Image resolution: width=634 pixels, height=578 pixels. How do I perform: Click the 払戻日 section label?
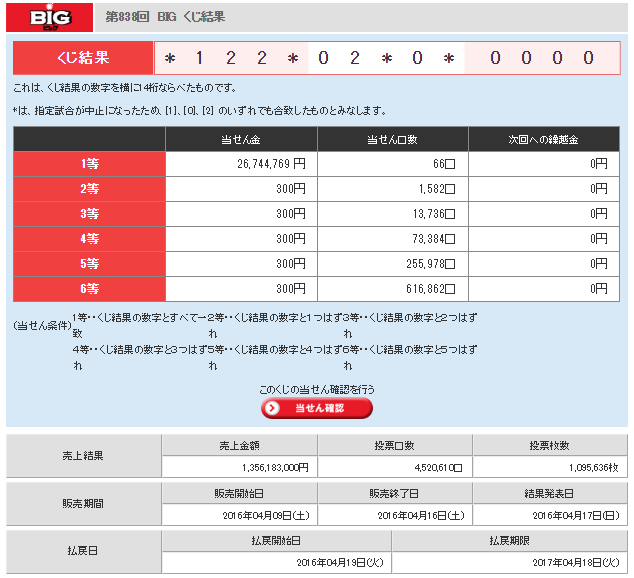click(83, 551)
